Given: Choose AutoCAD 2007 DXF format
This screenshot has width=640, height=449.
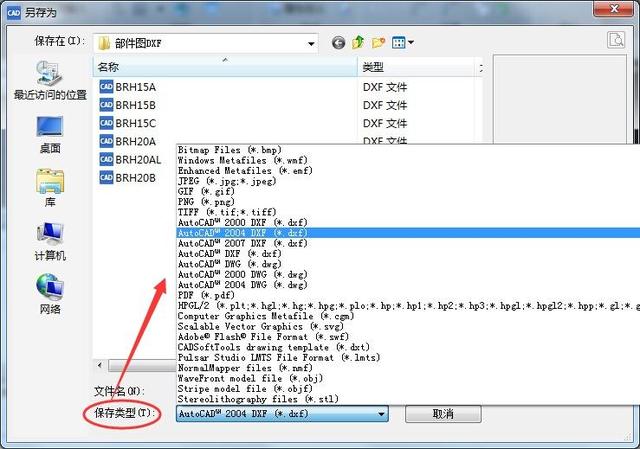Looking at the screenshot, I should click(408, 243).
